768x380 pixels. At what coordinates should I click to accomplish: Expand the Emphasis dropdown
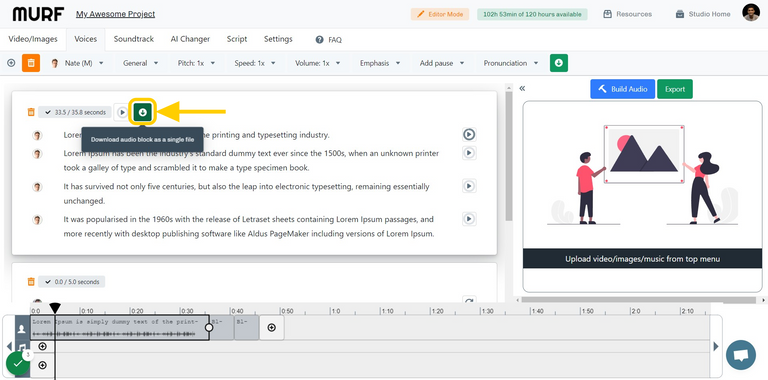[380, 63]
